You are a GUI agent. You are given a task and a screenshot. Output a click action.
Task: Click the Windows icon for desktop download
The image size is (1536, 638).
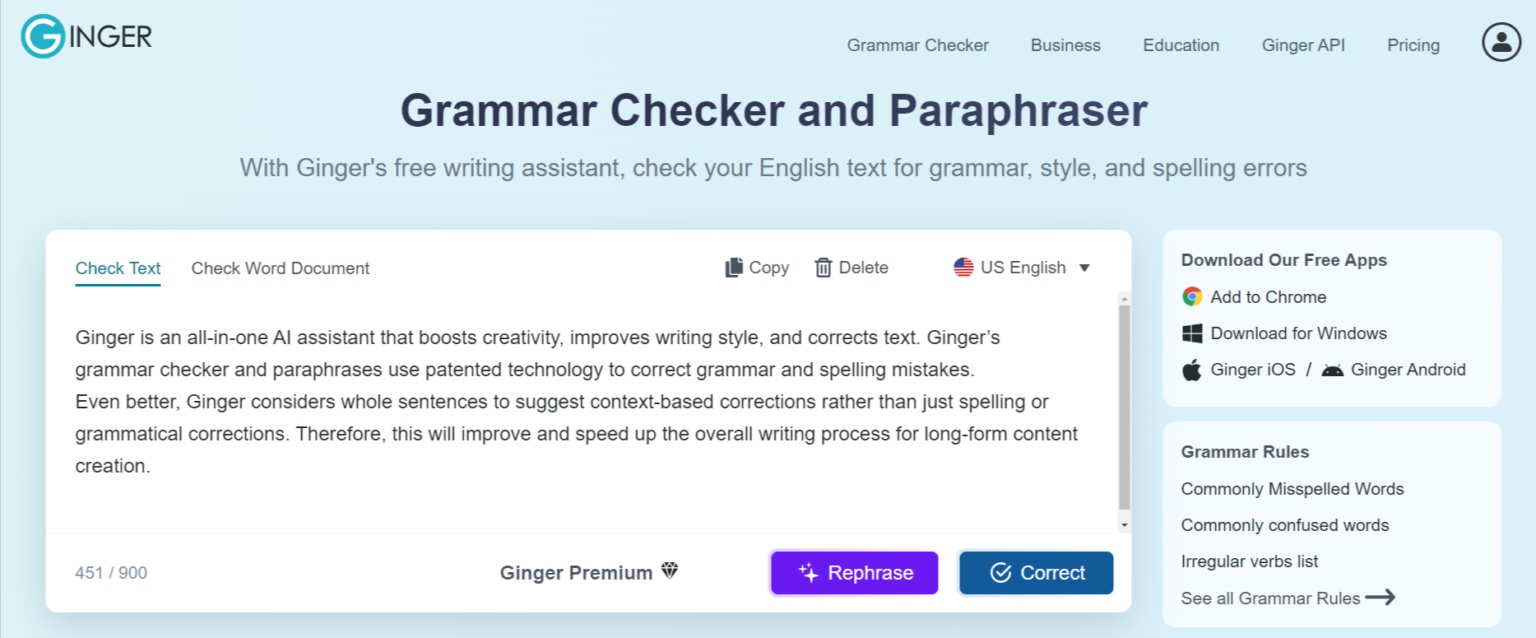point(1191,333)
